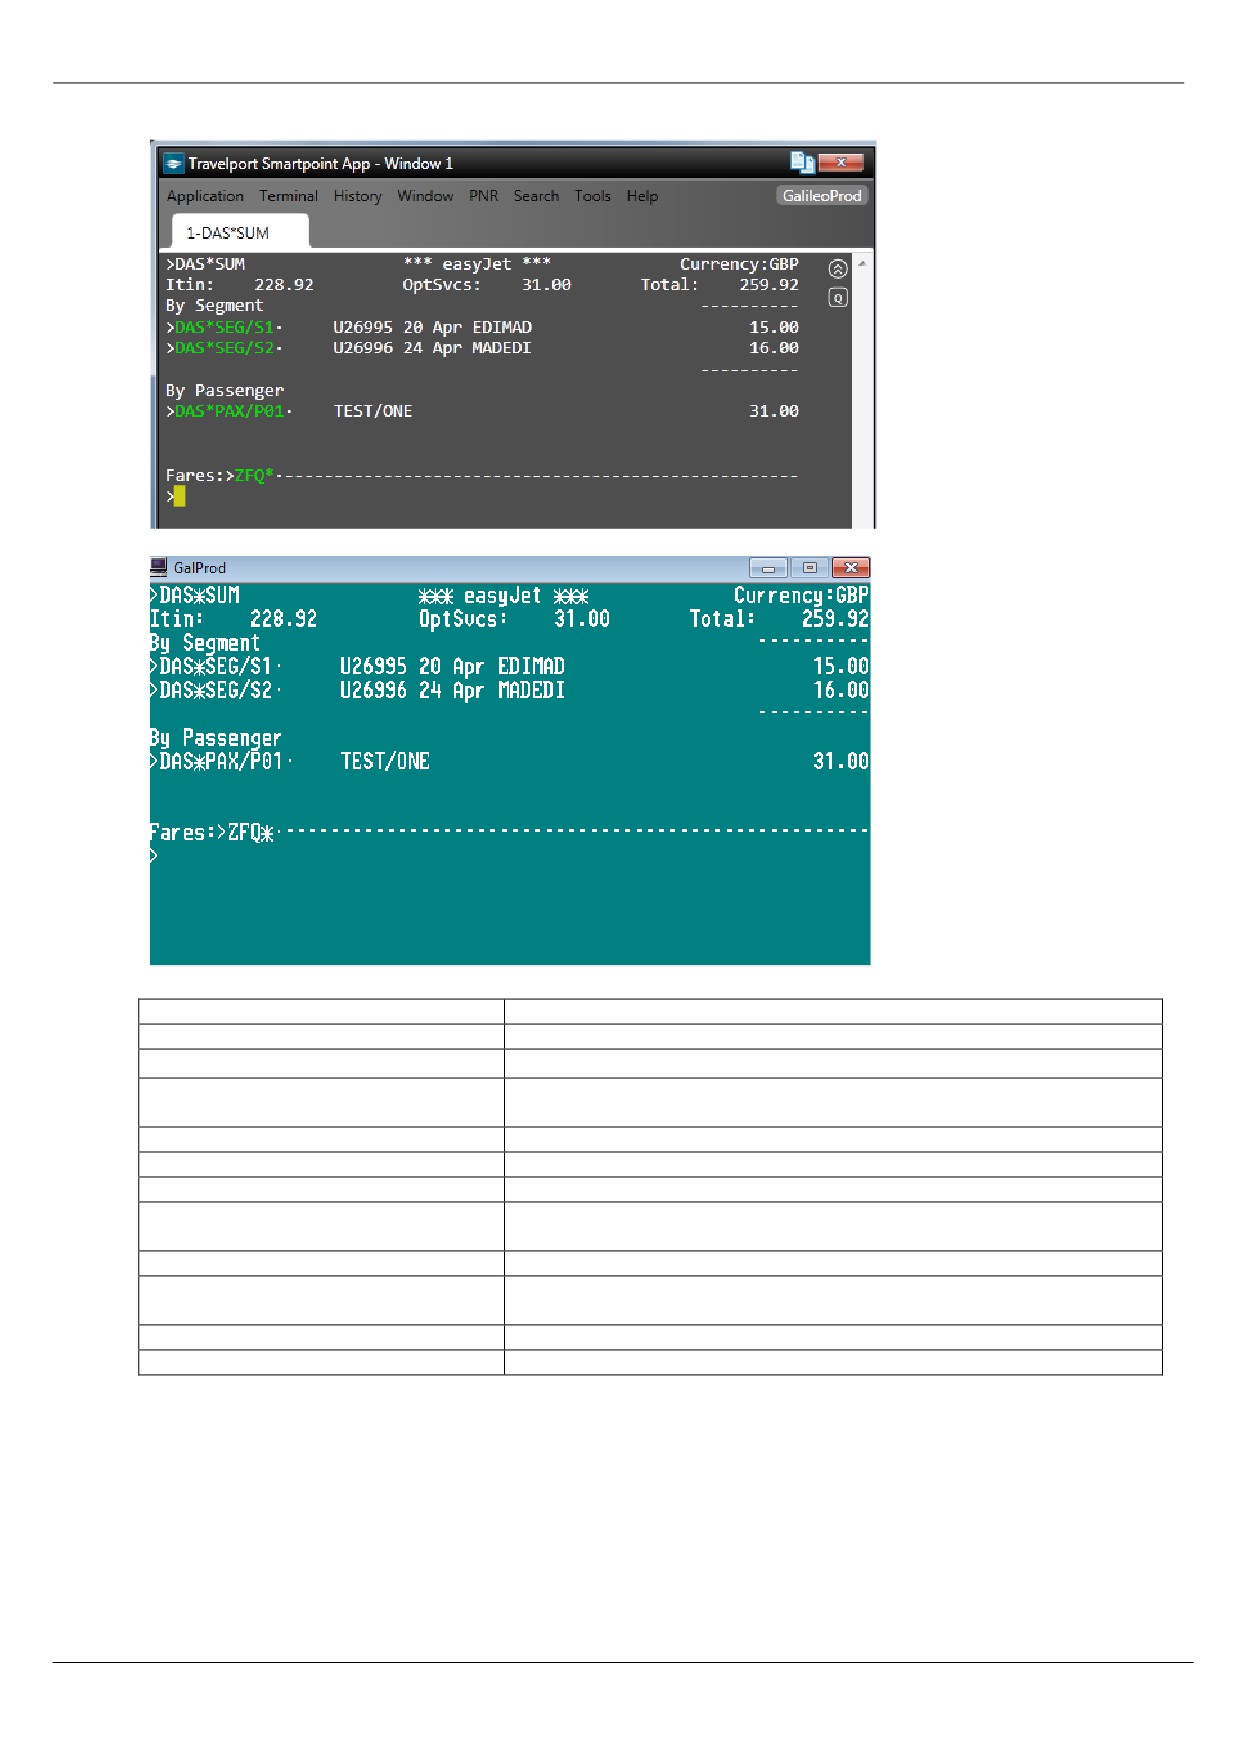Click the '15.00' segment amount in Smartpoint
The width and height of the screenshot is (1239, 1752).
pyautogui.click(x=774, y=327)
